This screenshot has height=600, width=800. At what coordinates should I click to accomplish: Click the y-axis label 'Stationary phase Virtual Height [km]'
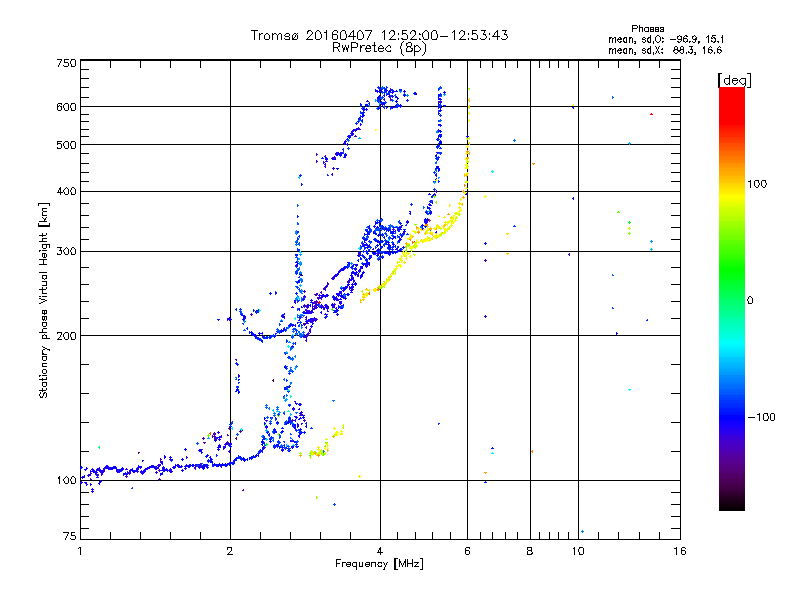pos(43,301)
